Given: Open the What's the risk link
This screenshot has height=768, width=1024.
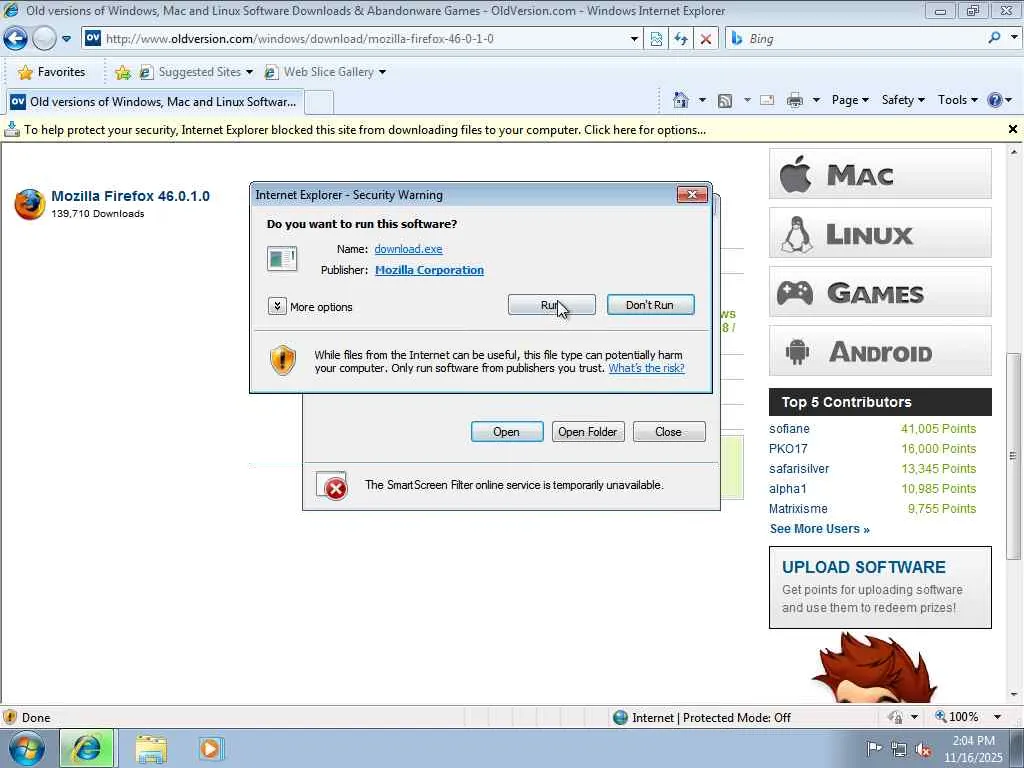Looking at the screenshot, I should (x=647, y=368).
